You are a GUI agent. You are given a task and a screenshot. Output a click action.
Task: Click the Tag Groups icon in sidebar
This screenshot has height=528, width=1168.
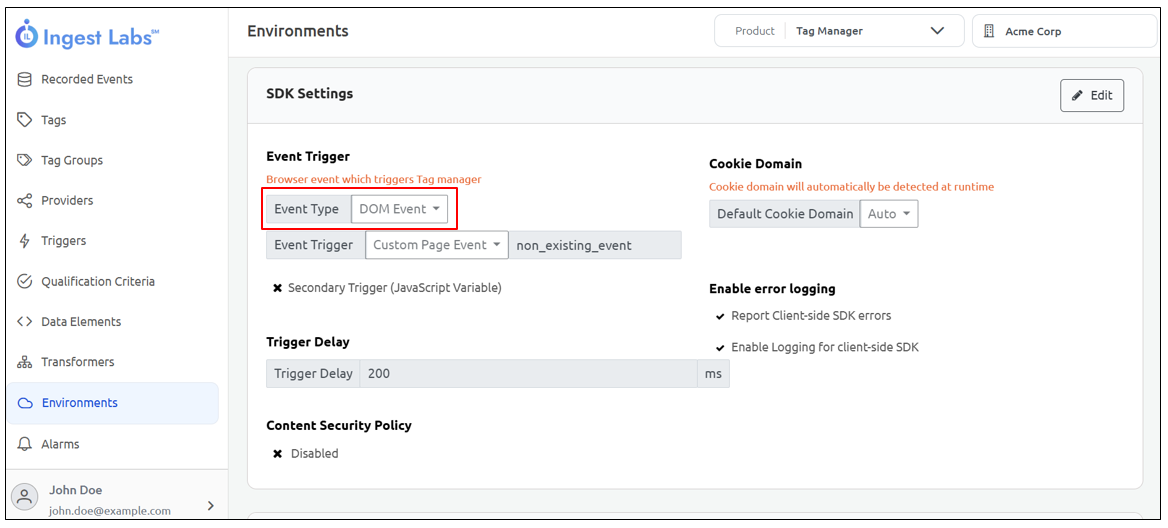tap(25, 160)
